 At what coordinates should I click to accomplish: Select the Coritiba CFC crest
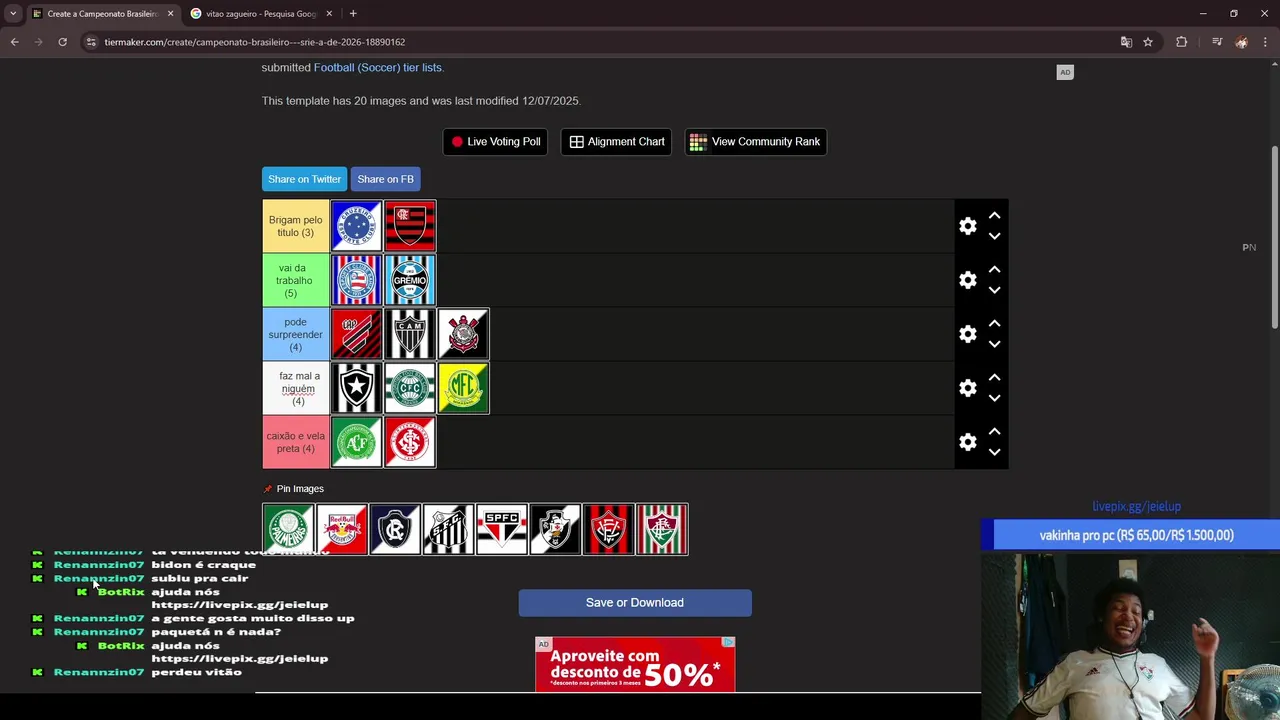coord(410,388)
